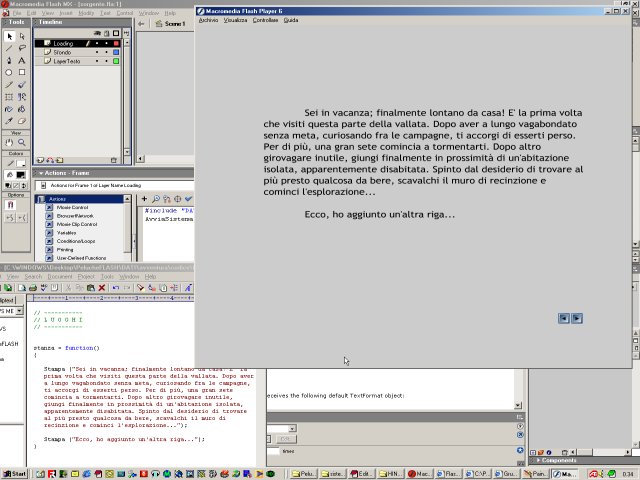Select the Pencil tool
The height and width of the screenshot is (480, 640).
click(9, 84)
